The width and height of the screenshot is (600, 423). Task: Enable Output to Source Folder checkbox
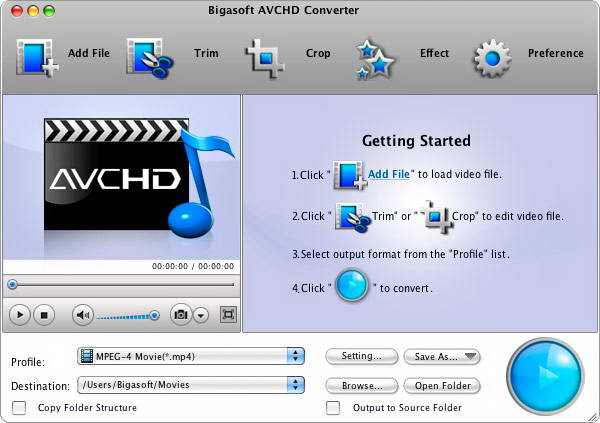click(x=333, y=408)
